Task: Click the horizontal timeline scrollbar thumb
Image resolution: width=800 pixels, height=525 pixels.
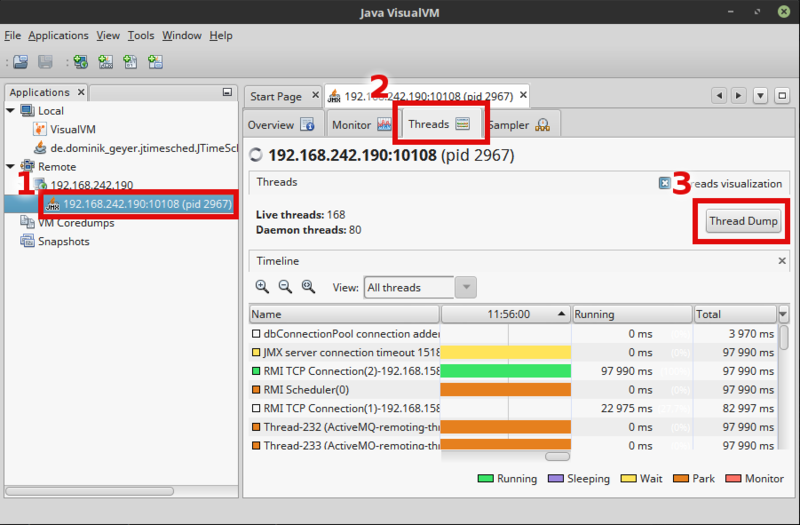Action: (556, 455)
